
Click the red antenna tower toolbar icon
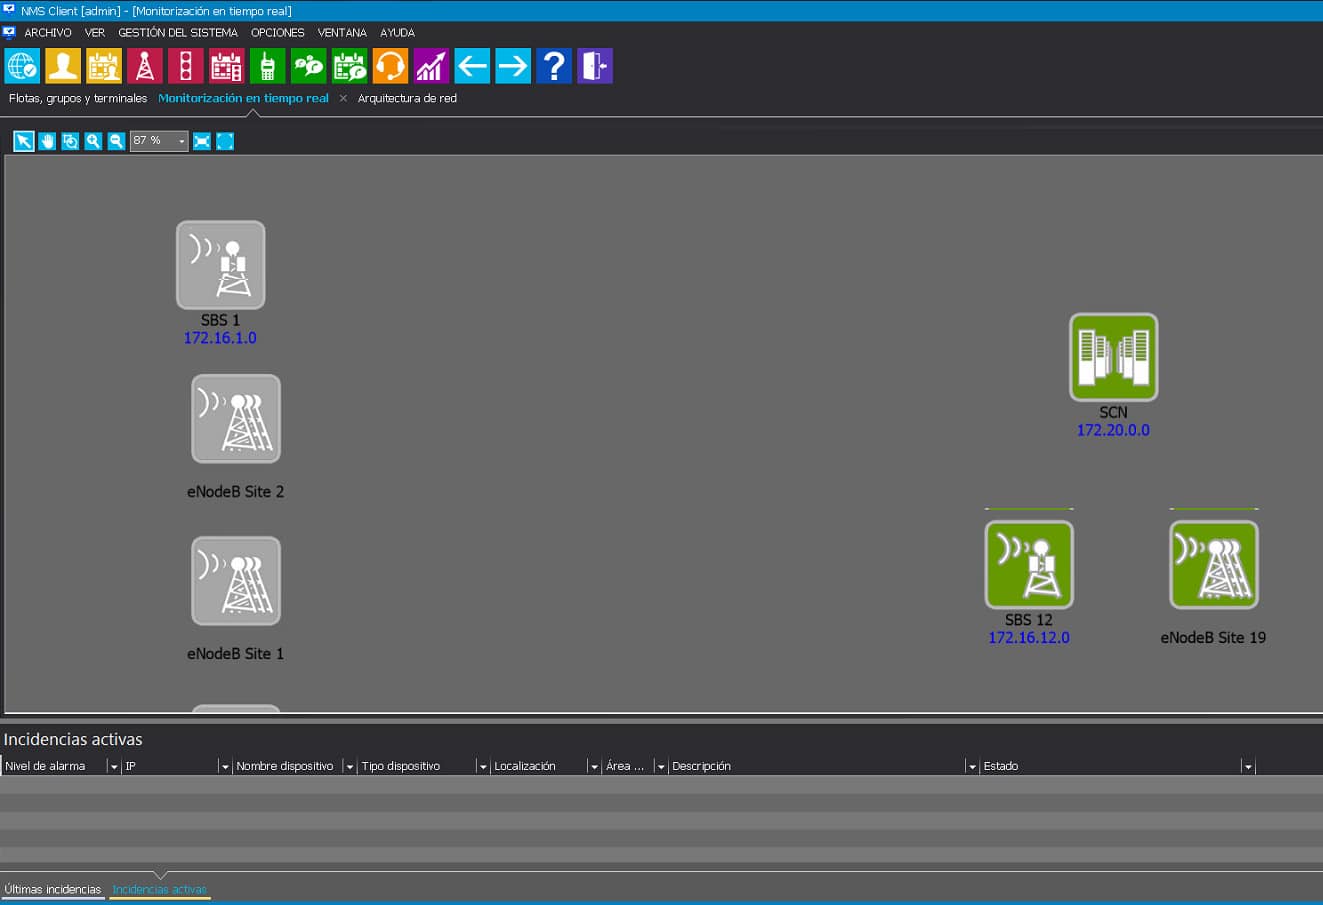[144, 66]
